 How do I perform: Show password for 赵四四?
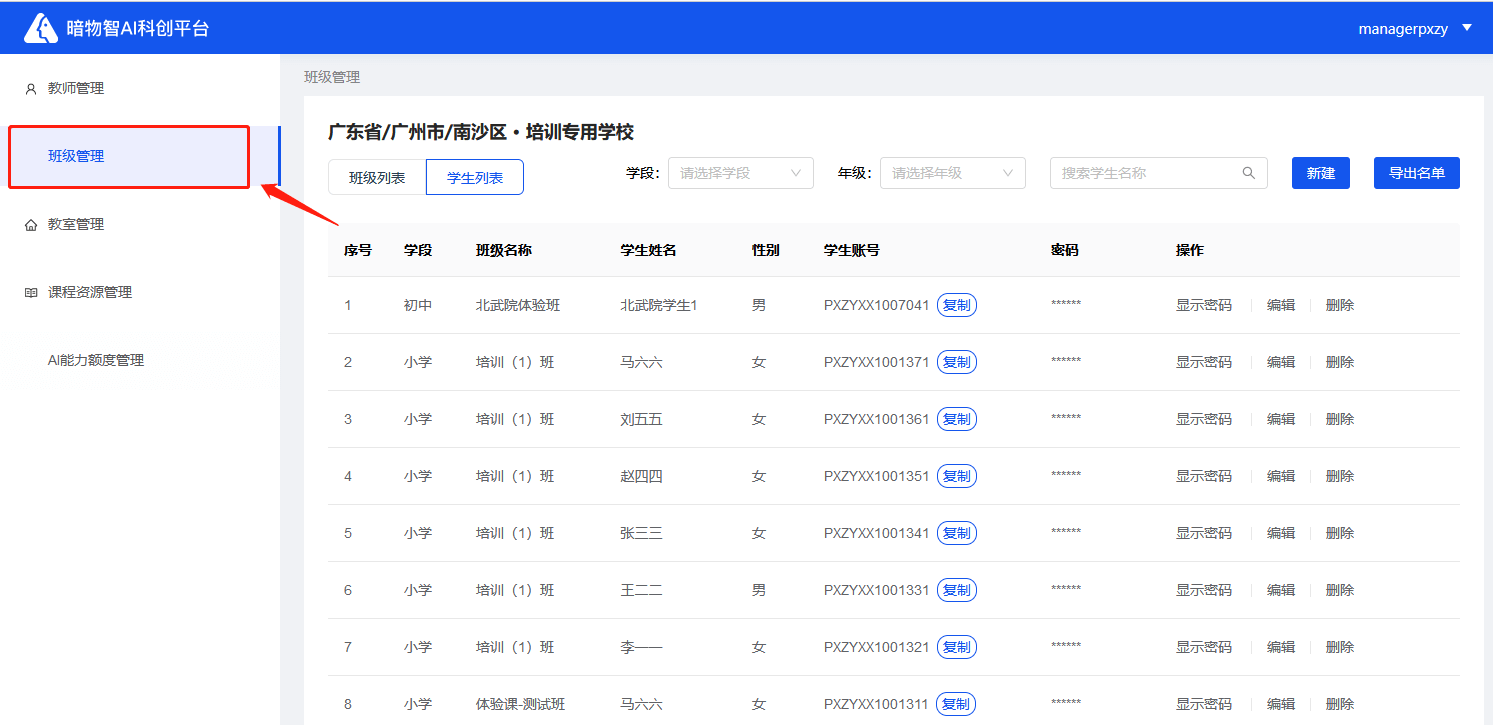tap(1204, 476)
